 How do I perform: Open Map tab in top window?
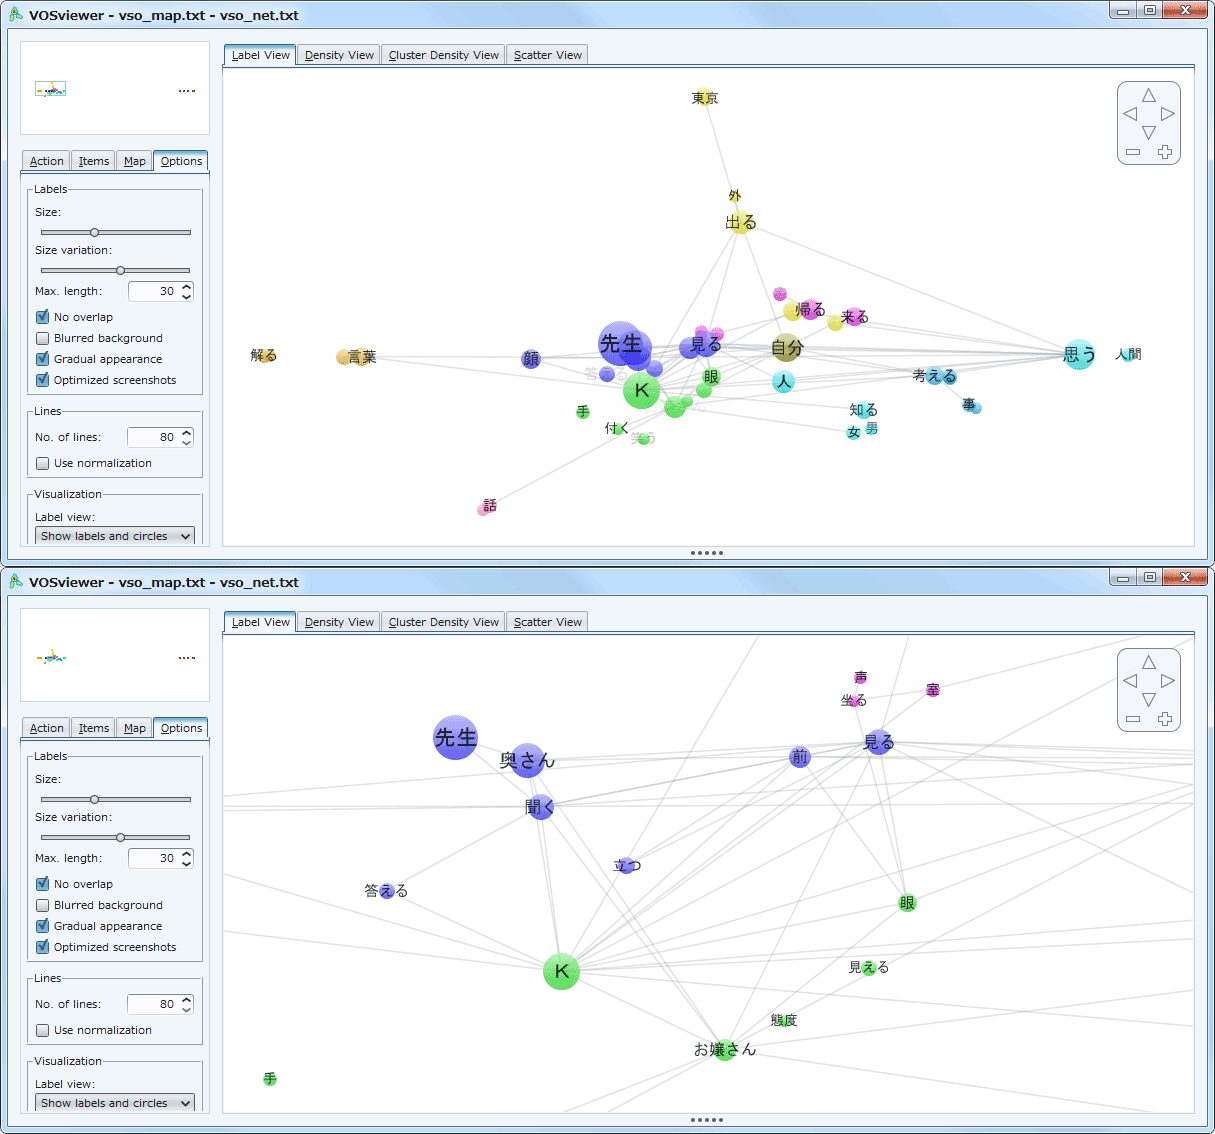(x=135, y=161)
